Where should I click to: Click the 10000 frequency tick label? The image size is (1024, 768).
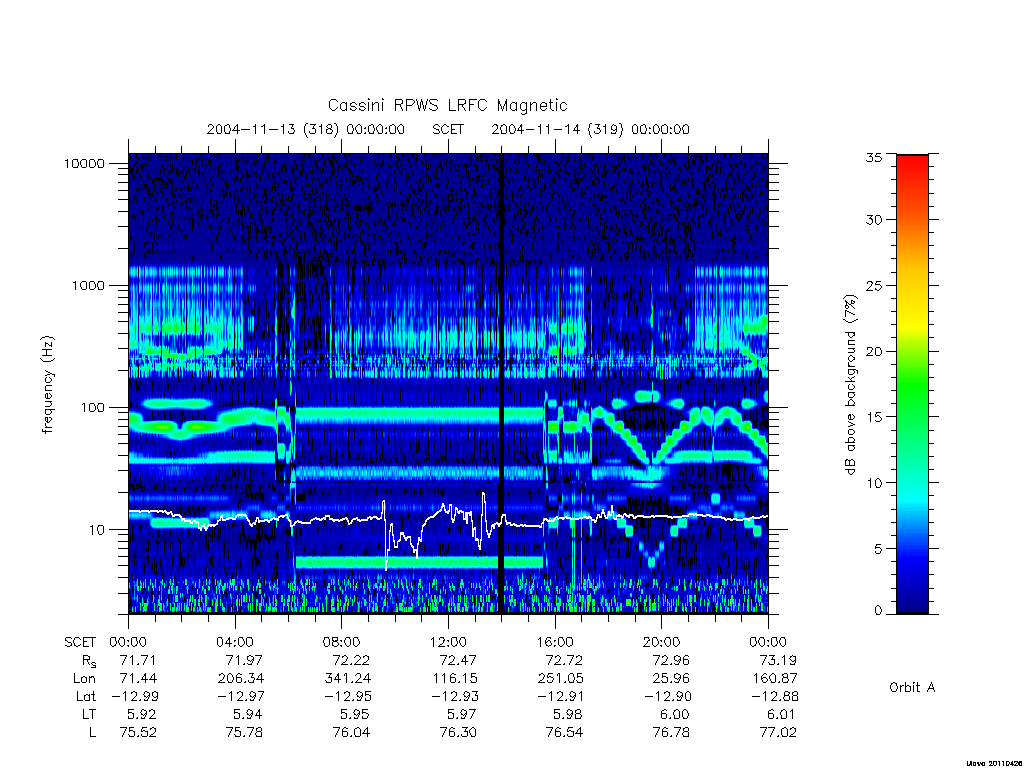[84, 163]
